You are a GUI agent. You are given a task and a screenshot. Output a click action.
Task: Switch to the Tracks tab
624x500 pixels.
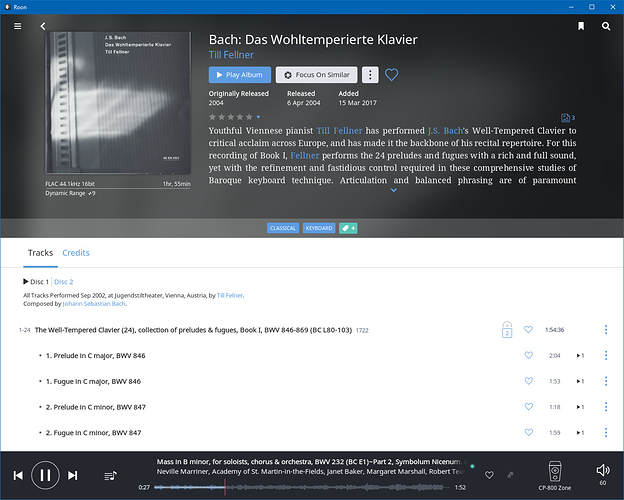[x=40, y=253]
